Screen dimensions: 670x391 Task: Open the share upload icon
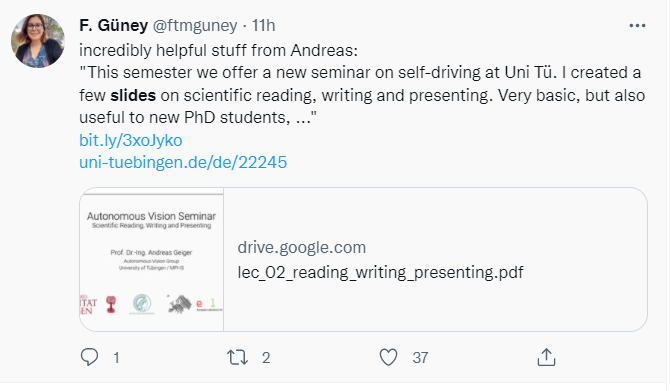click(x=546, y=357)
